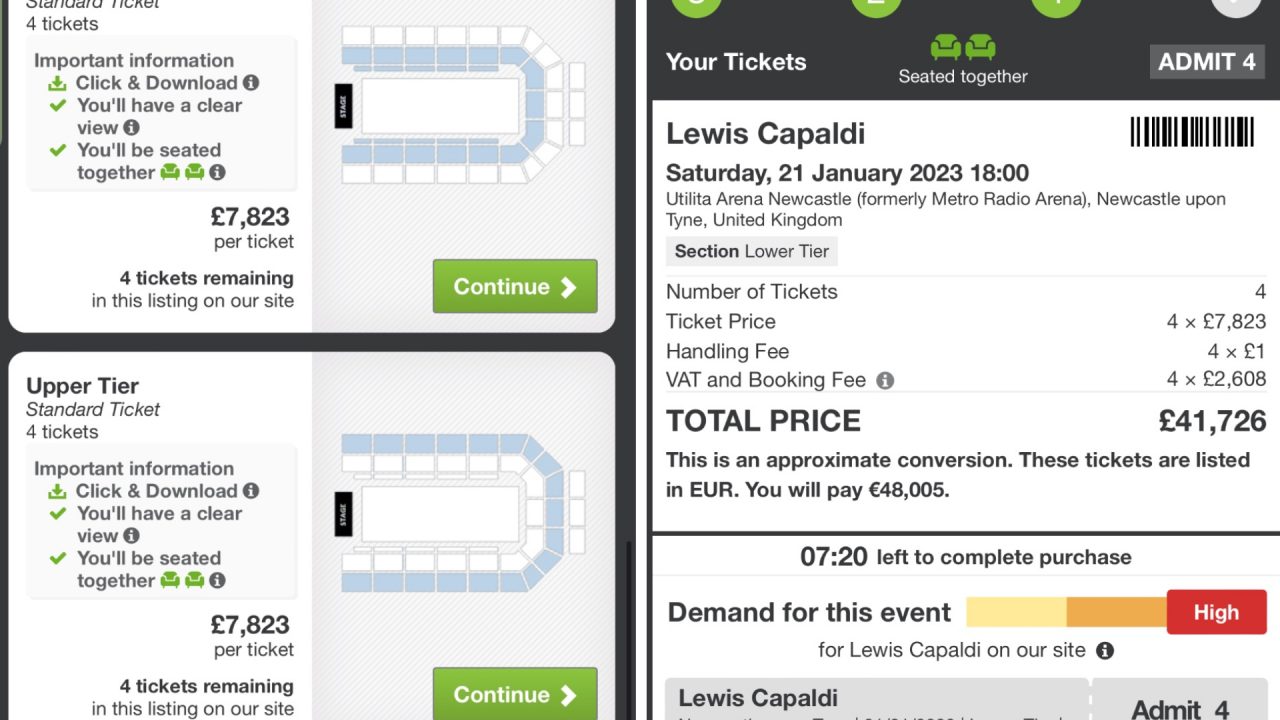Viewport: 1280px width, 720px height.
Task: Click the Upper Tier Click & Download icon
Action: tap(58, 490)
